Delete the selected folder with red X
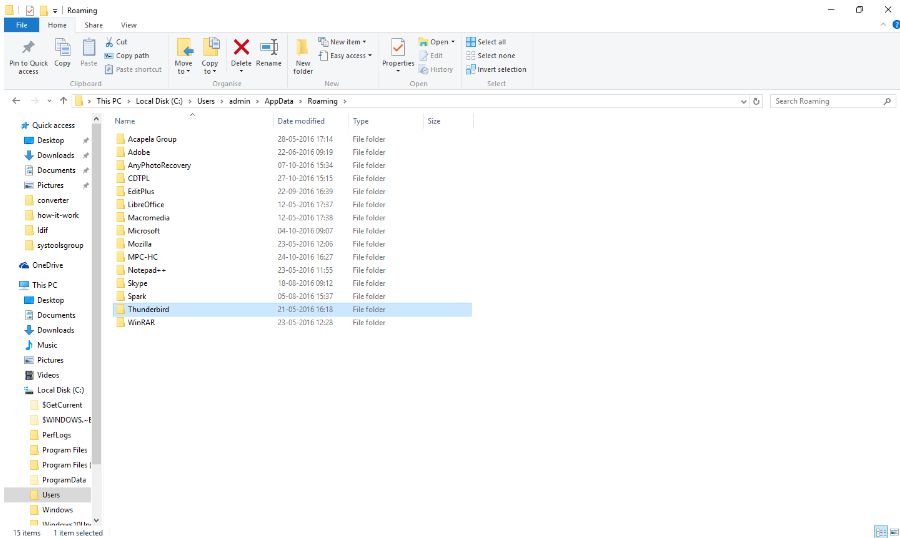This screenshot has height=538, width=900. click(x=241, y=53)
